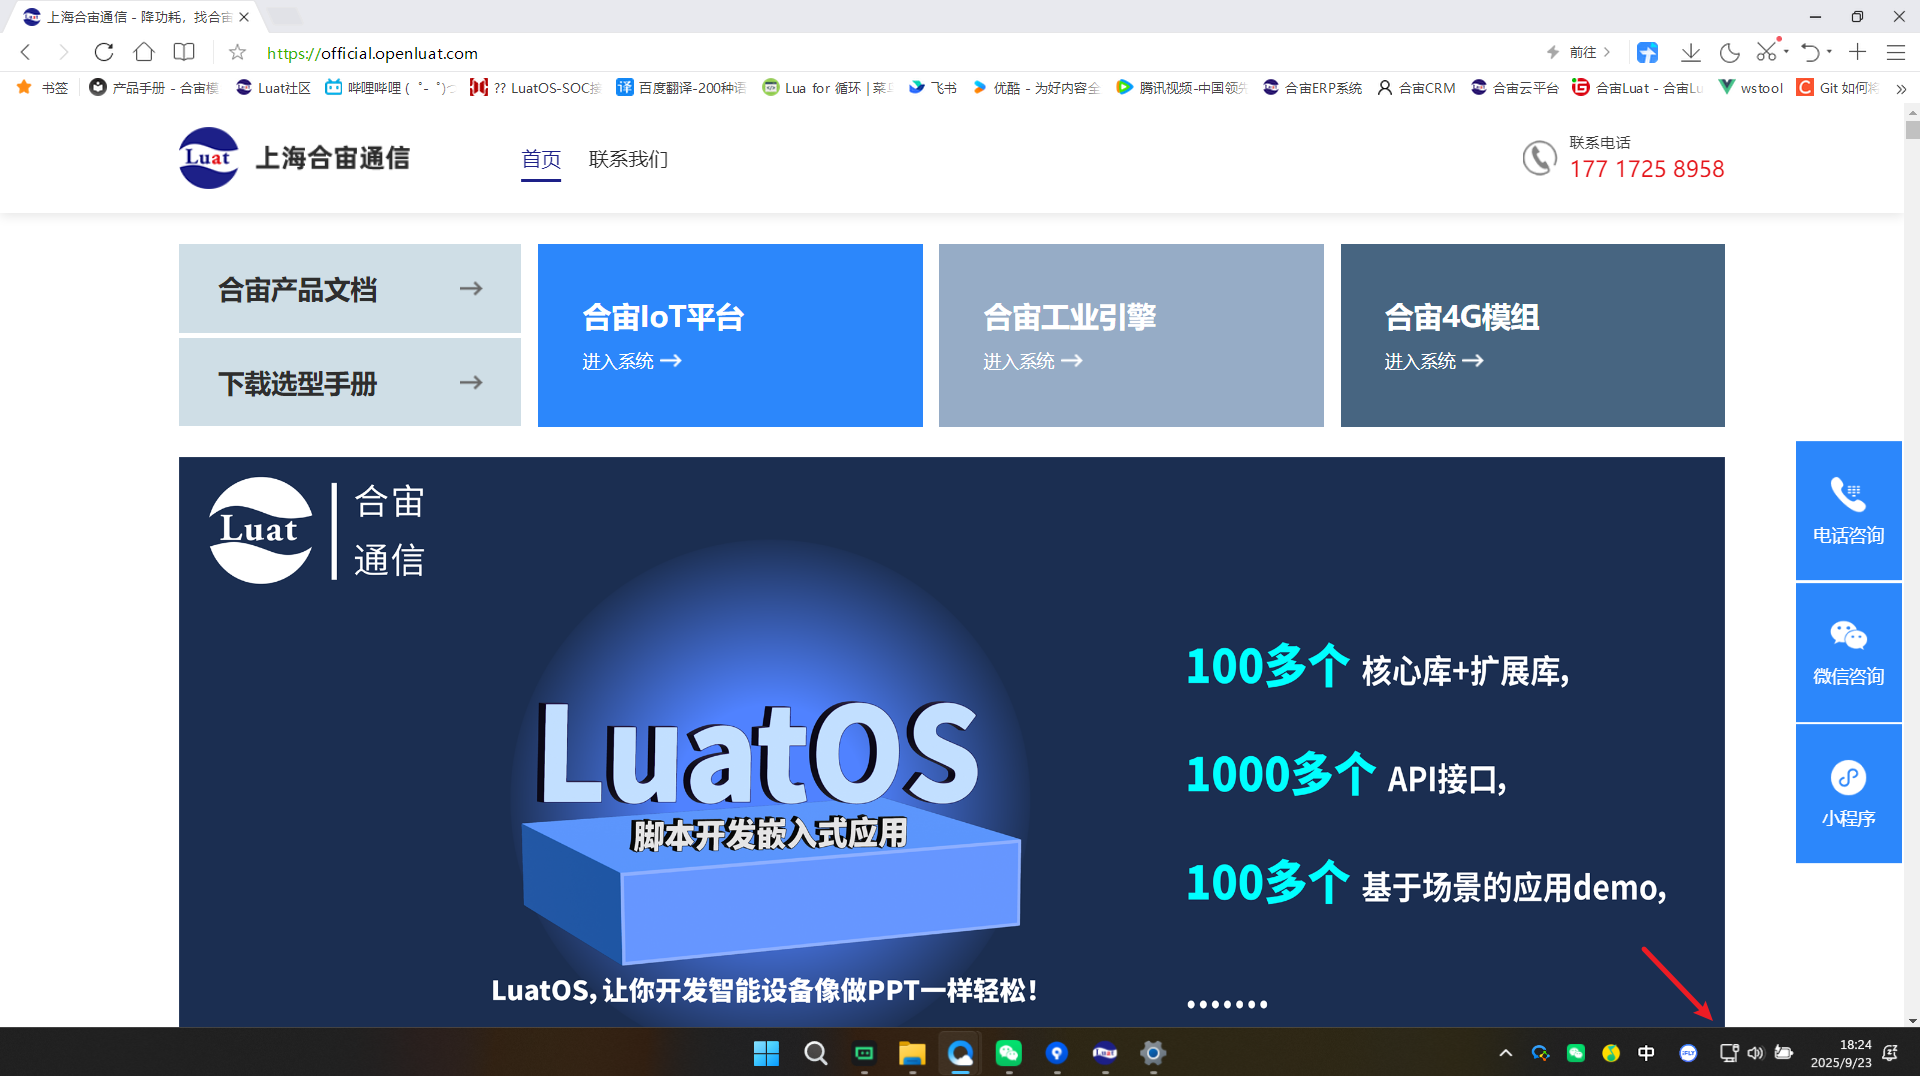Open the Lua for 循环 bookmark
This screenshot has width=1920, height=1076.
[x=827, y=88]
